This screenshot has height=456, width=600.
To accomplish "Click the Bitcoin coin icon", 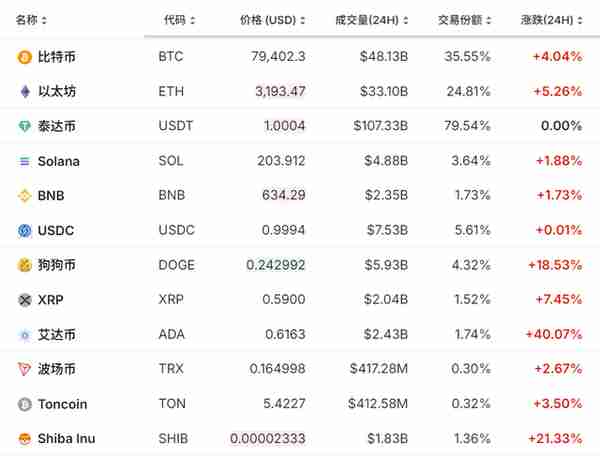I will coord(24,57).
